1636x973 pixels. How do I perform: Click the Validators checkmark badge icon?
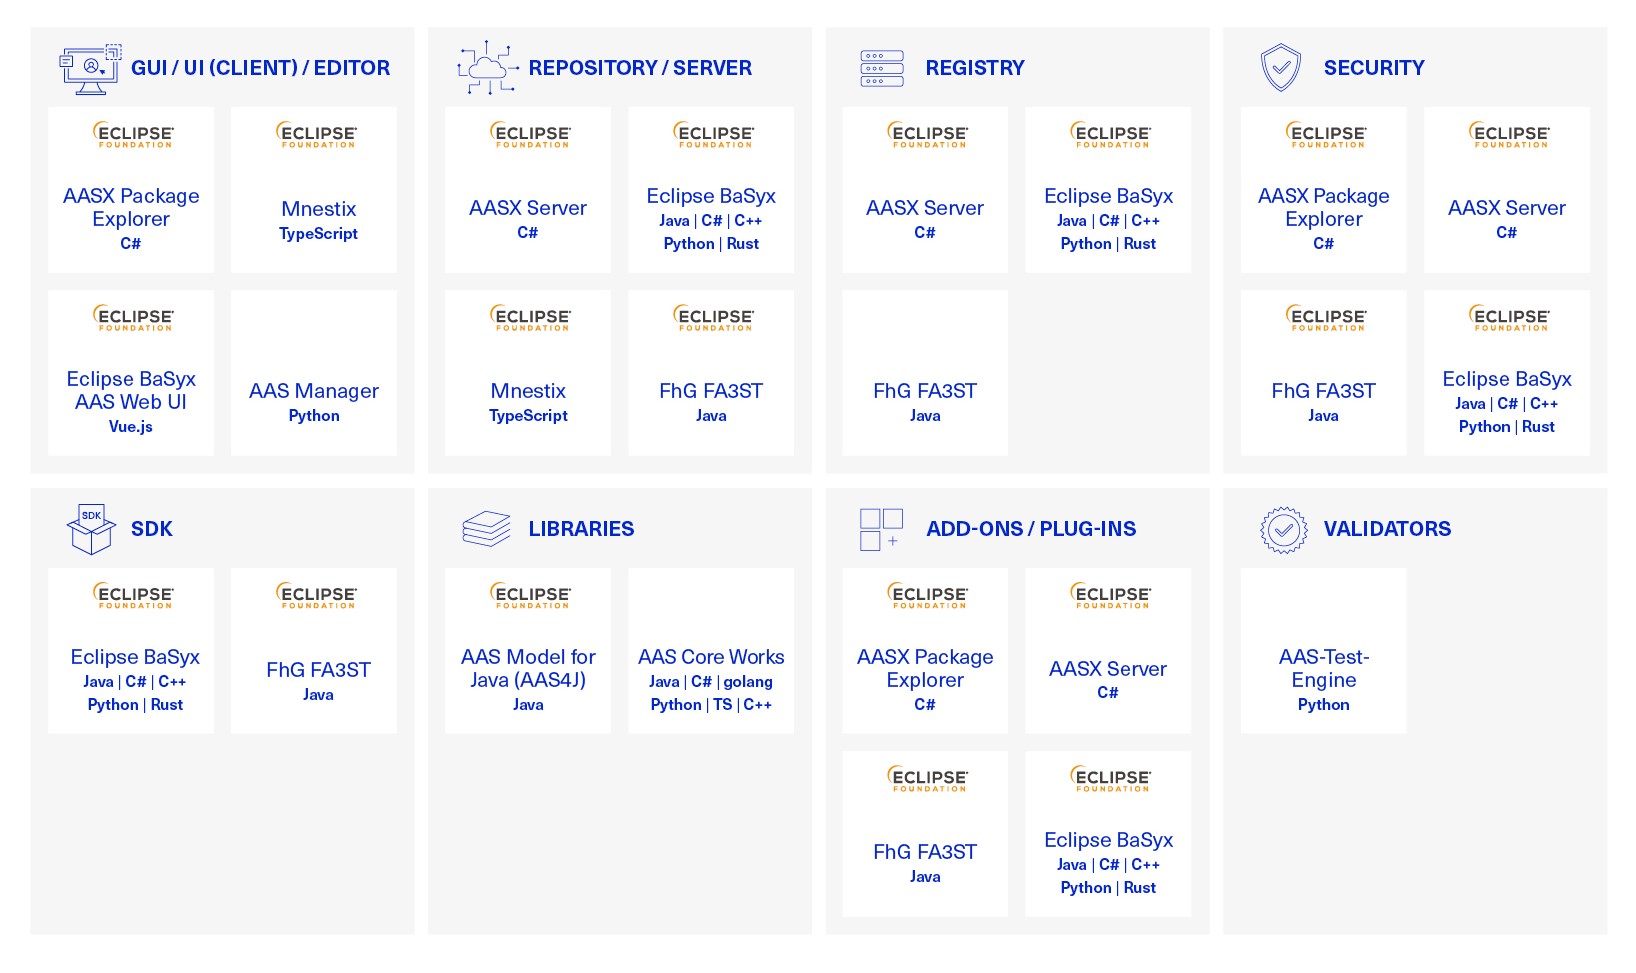click(1283, 530)
